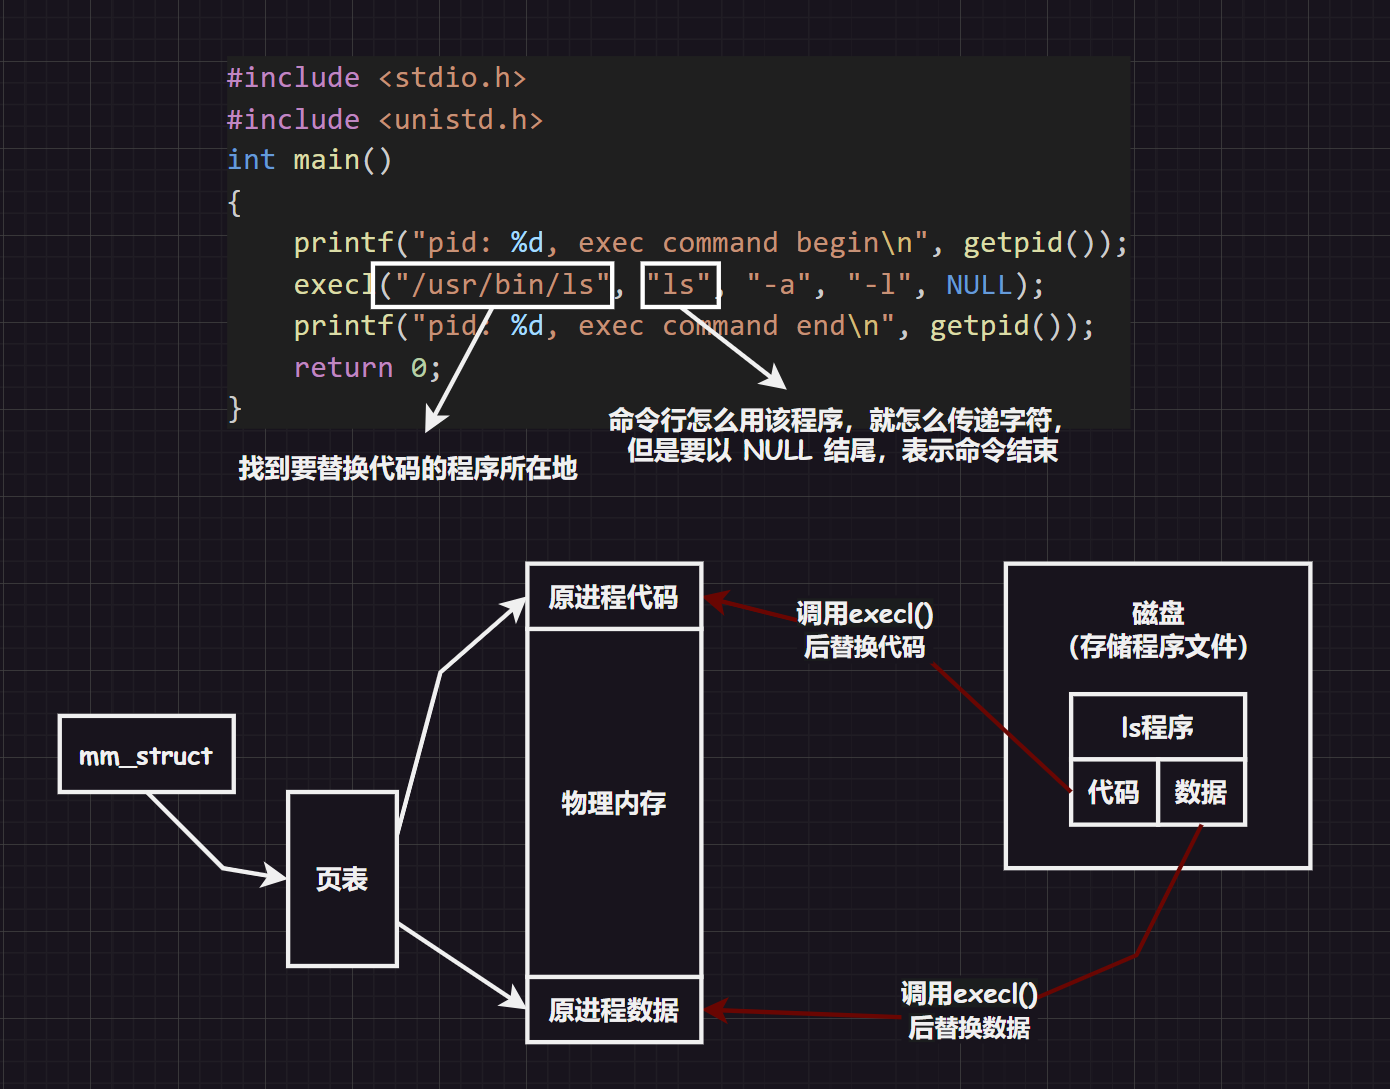Click the 物理内存 memory block
The width and height of the screenshot is (1390, 1089).
pos(613,803)
